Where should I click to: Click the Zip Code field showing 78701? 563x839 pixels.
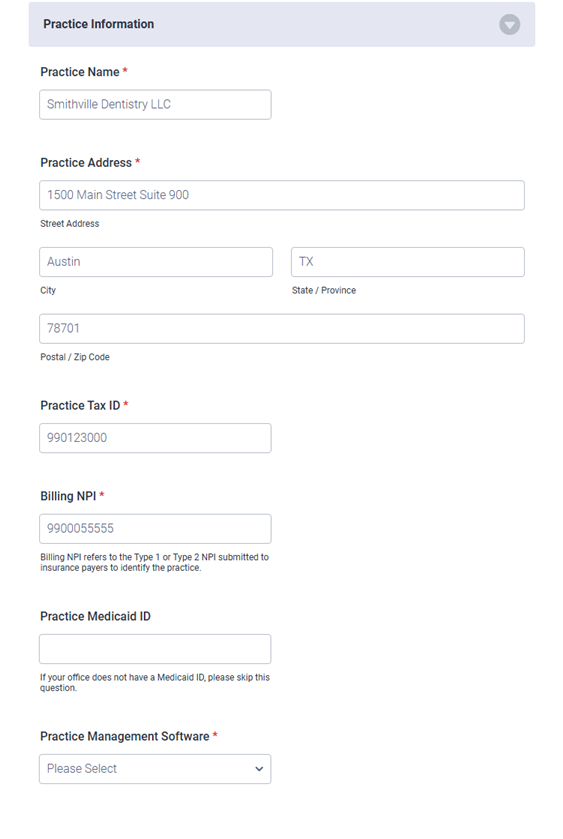click(282, 329)
